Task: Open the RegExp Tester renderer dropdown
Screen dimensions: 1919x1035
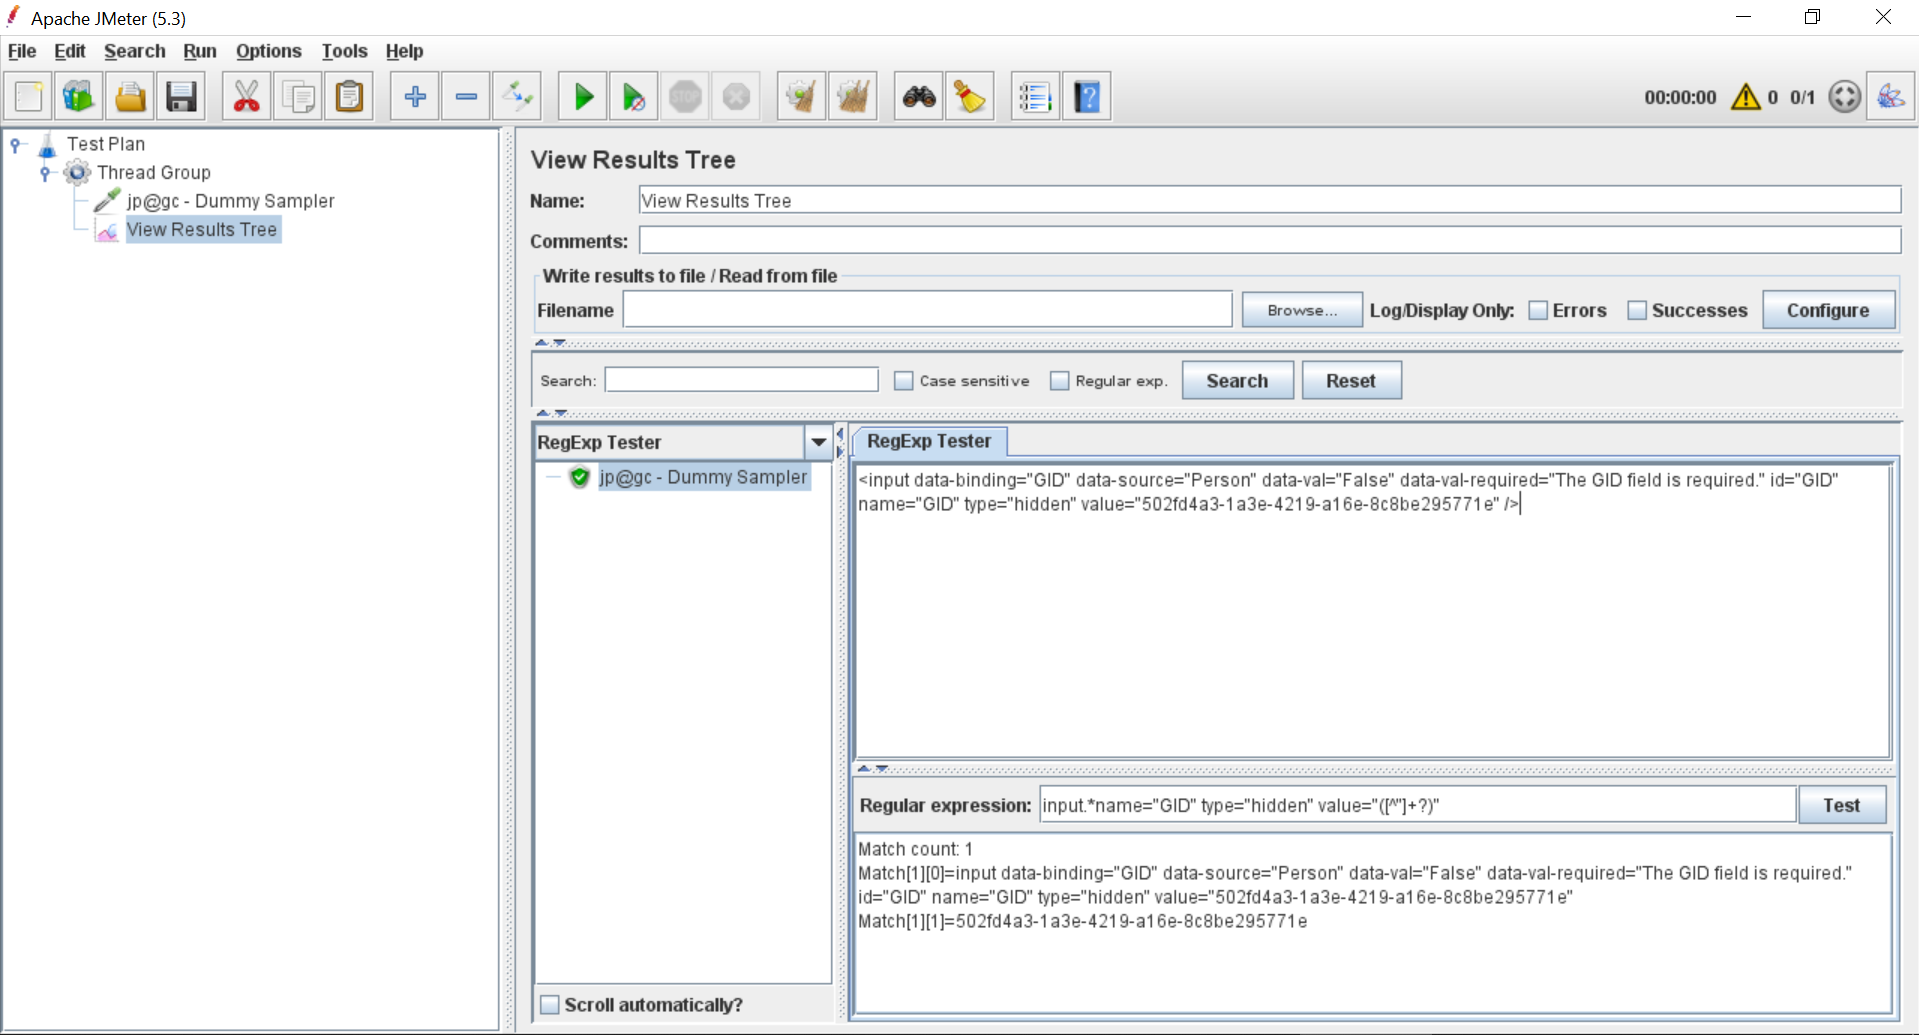Action: [818, 442]
